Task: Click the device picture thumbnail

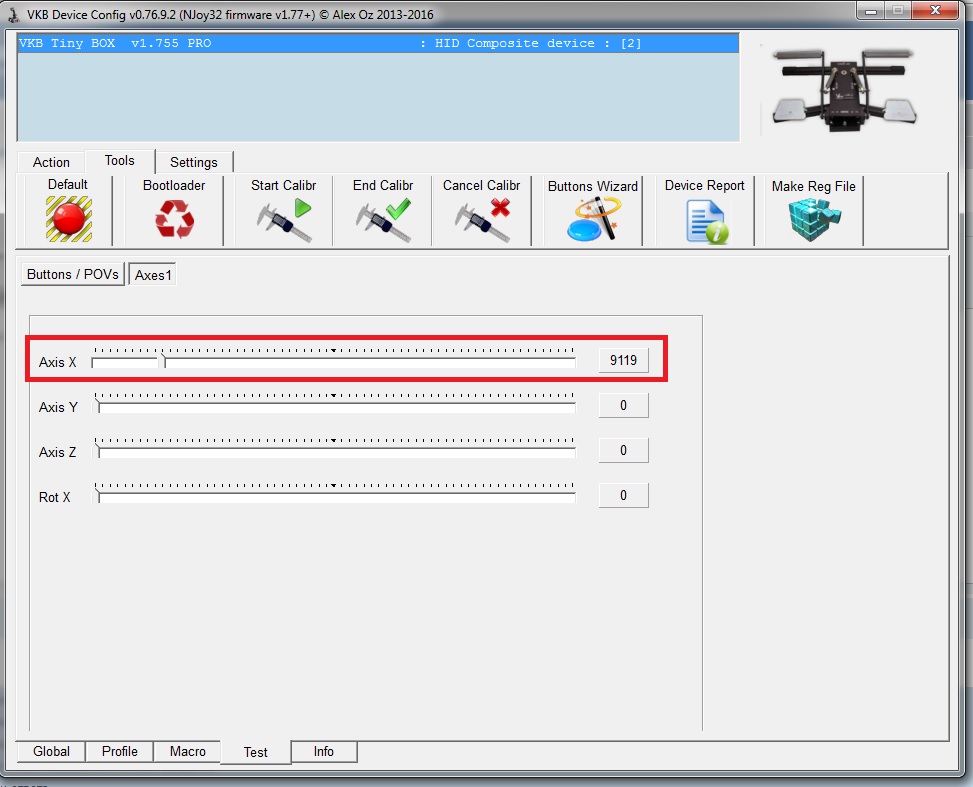Action: tap(848, 90)
